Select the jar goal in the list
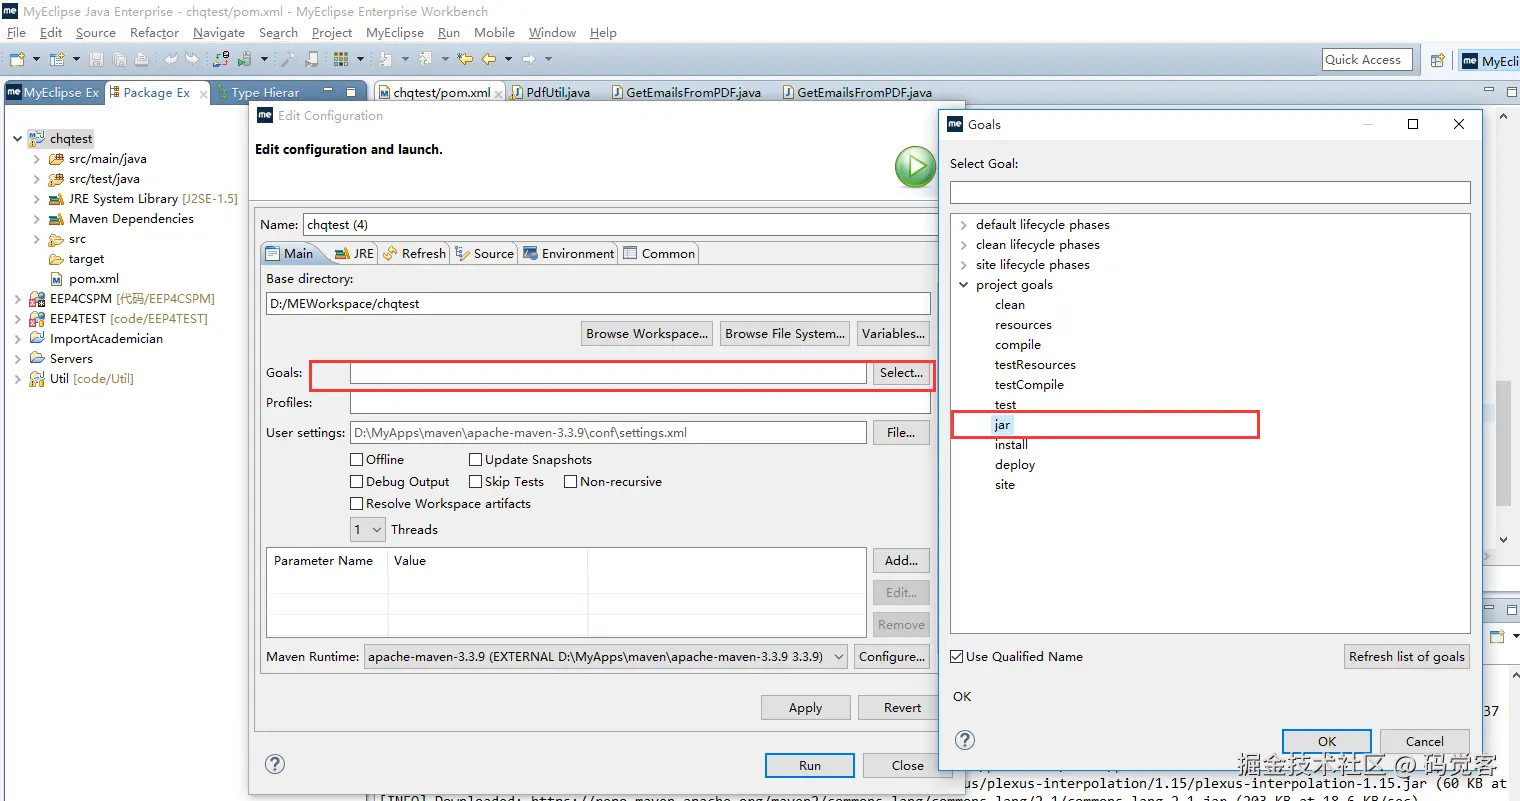The width and height of the screenshot is (1520, 801). (x=1002, y=425)
